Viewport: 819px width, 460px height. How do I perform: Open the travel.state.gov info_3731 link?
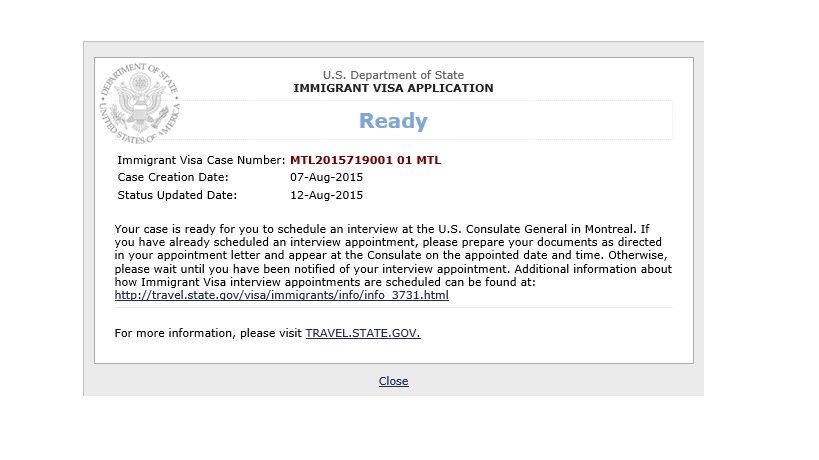(x=282, y=296)
